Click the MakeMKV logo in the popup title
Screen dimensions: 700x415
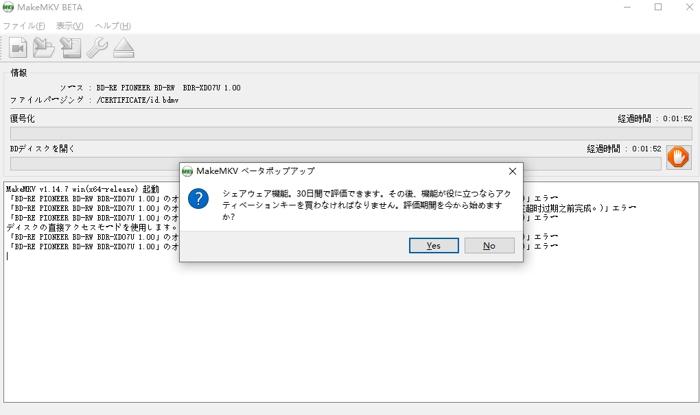(x=187, y=171)
